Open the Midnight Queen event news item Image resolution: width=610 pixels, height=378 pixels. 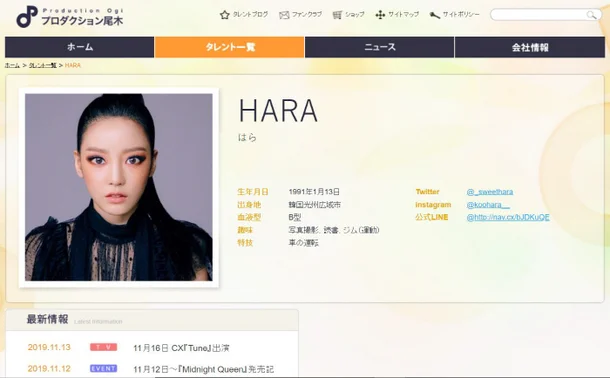[x=203, y=369]
